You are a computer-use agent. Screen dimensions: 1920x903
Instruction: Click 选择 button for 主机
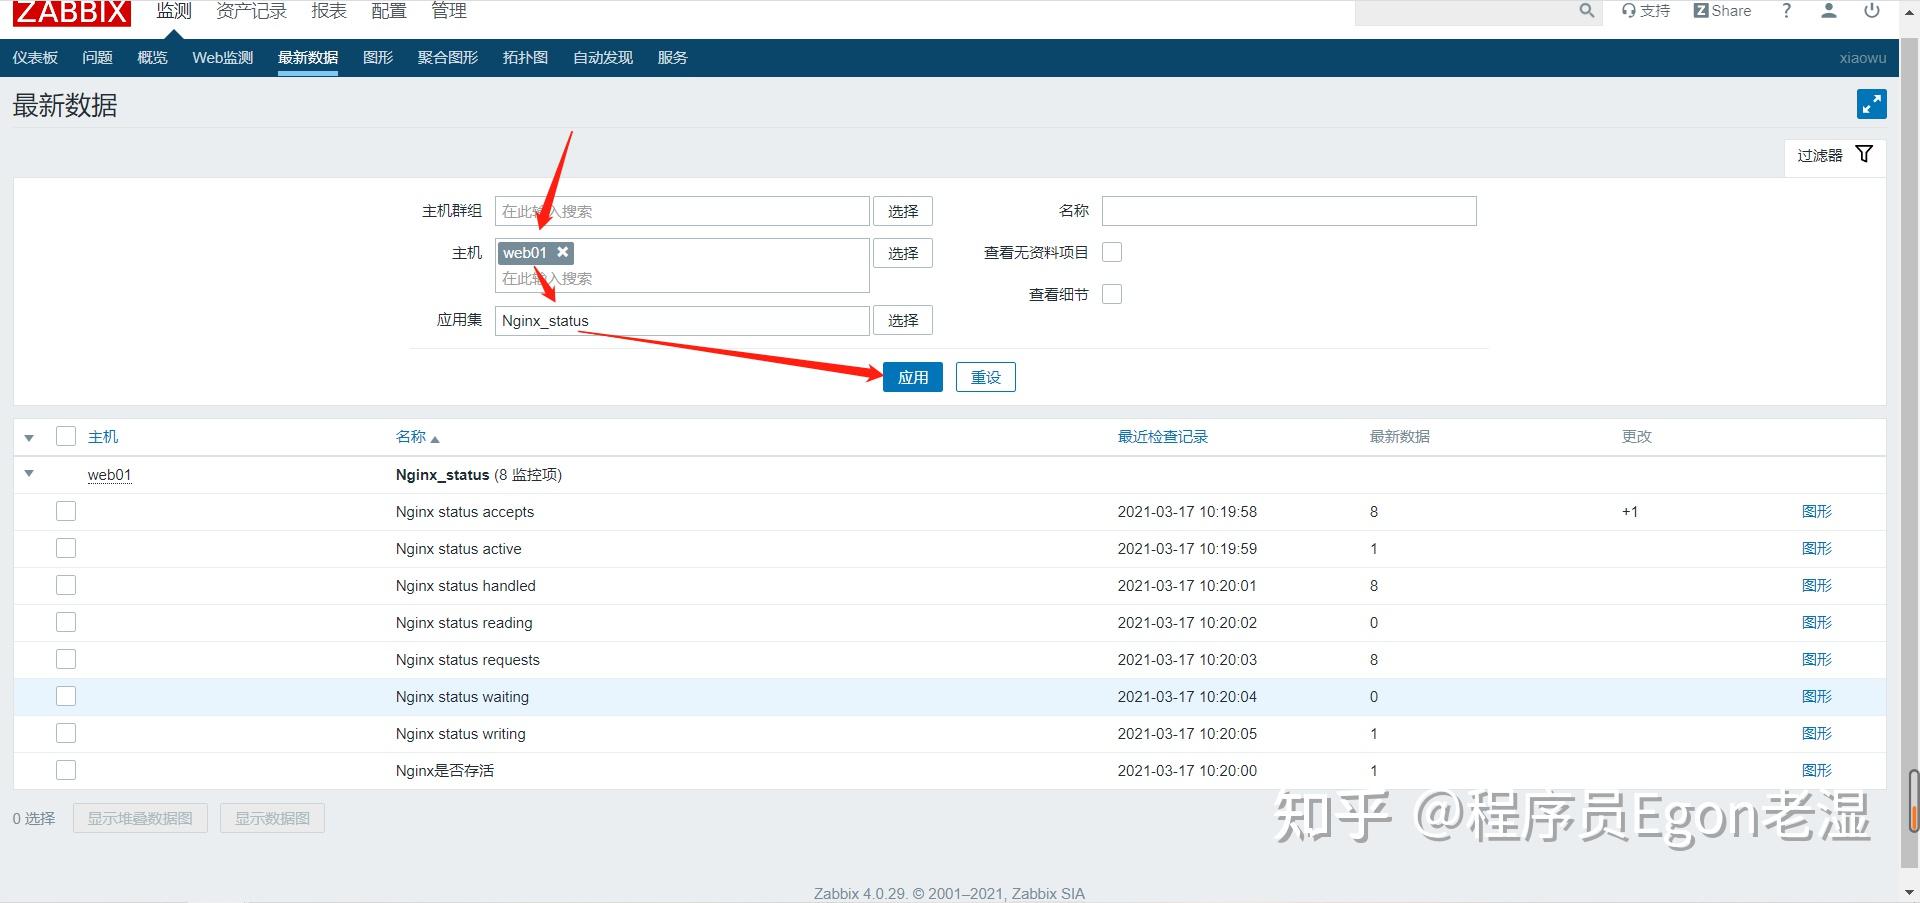[903, 253]
